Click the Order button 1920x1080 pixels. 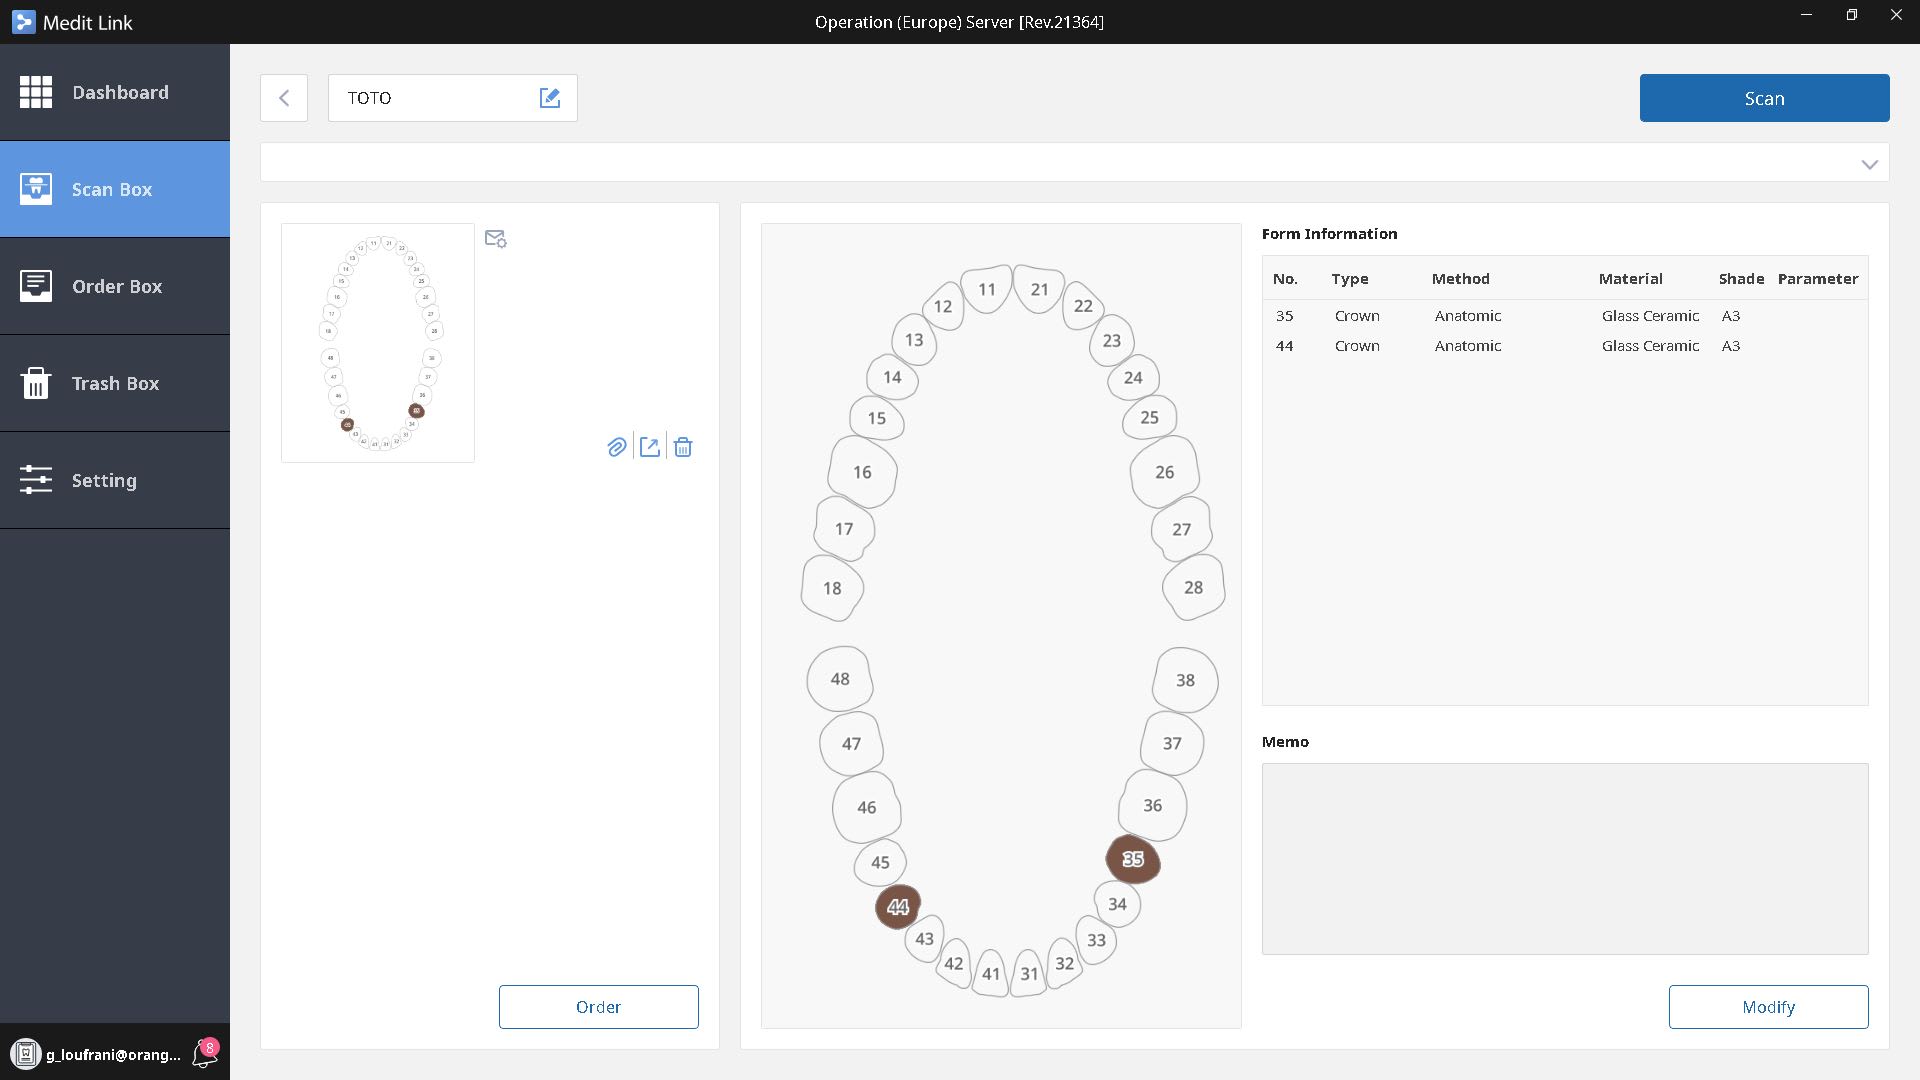click(598, 1007)
